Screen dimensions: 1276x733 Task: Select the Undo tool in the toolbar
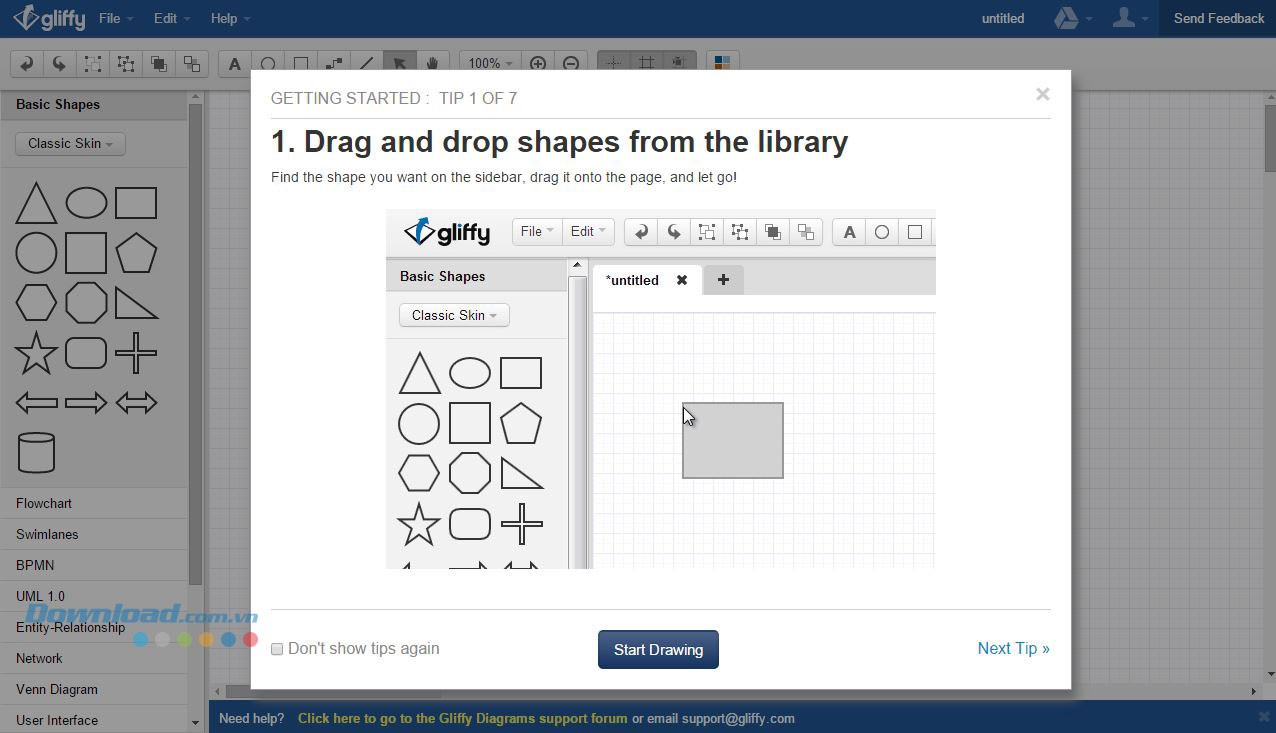tap(26, 63)
